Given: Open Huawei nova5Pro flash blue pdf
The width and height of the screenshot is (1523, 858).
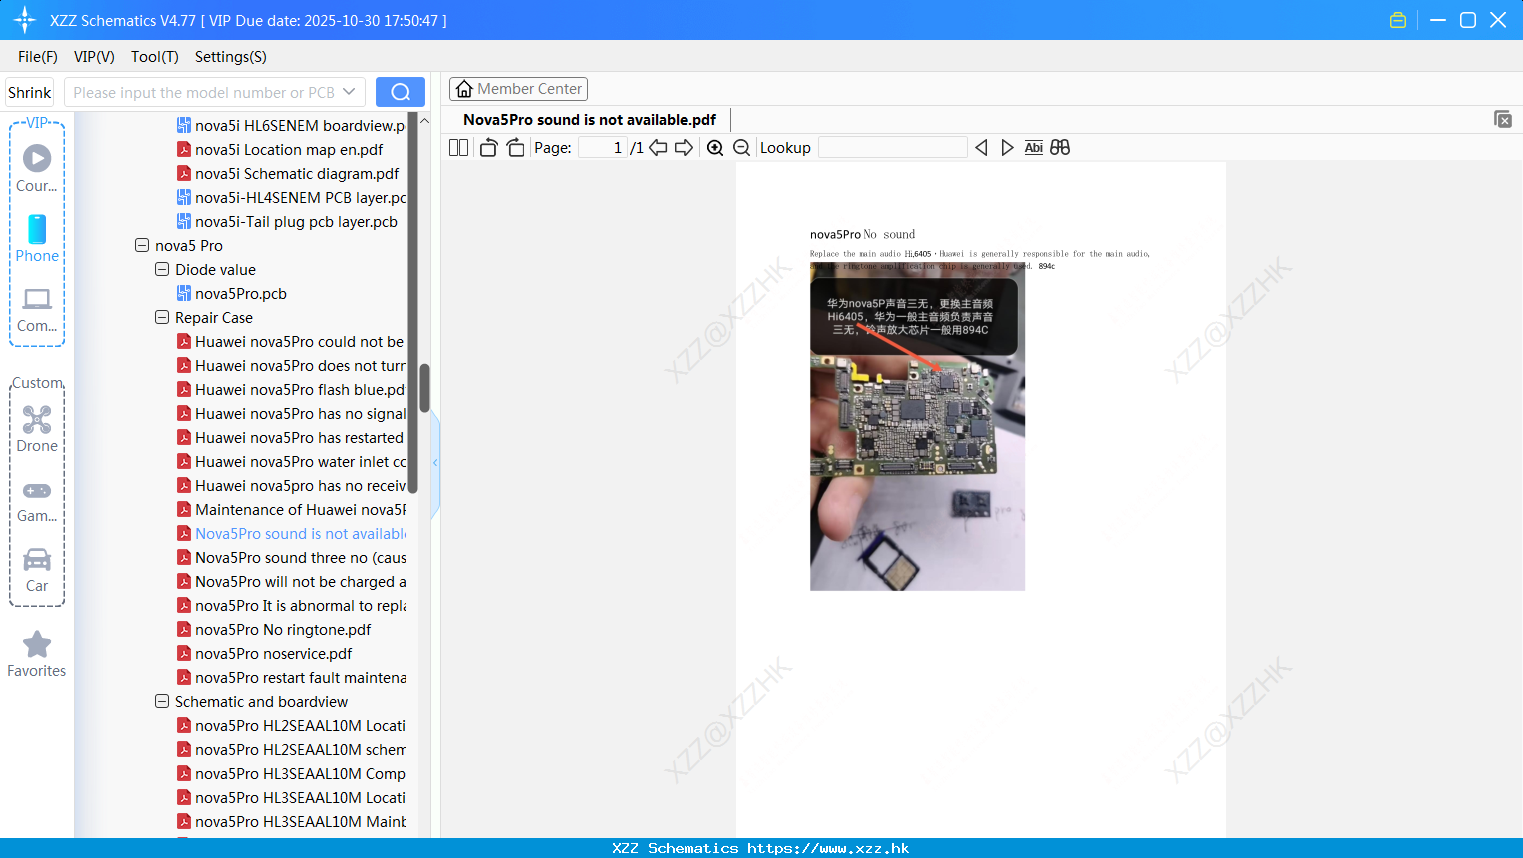Looking at the screenshot, I should coord(292,389).
